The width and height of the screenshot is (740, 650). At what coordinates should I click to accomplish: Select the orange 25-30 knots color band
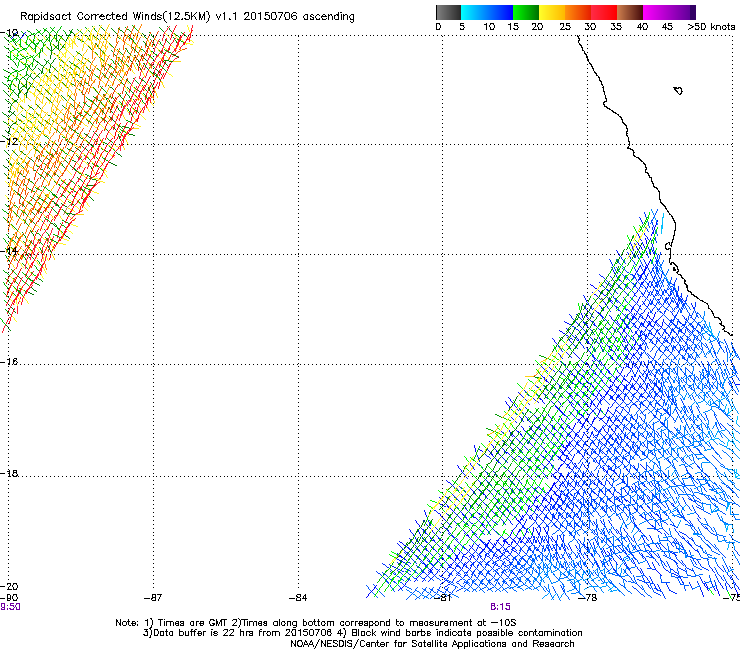[x=578, y=12]
